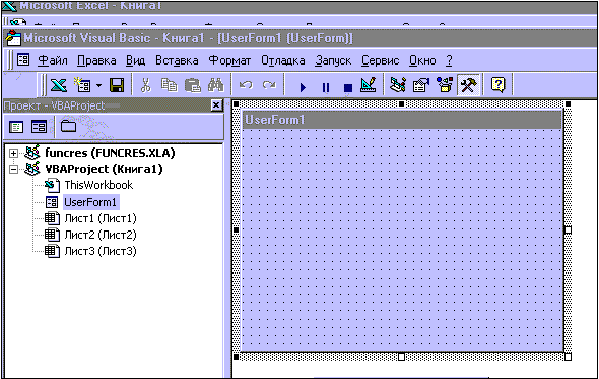Click the form's bottom-middle resize handle
The width and height of the screenshot is (599, 379).
click(x=401, y=357)
